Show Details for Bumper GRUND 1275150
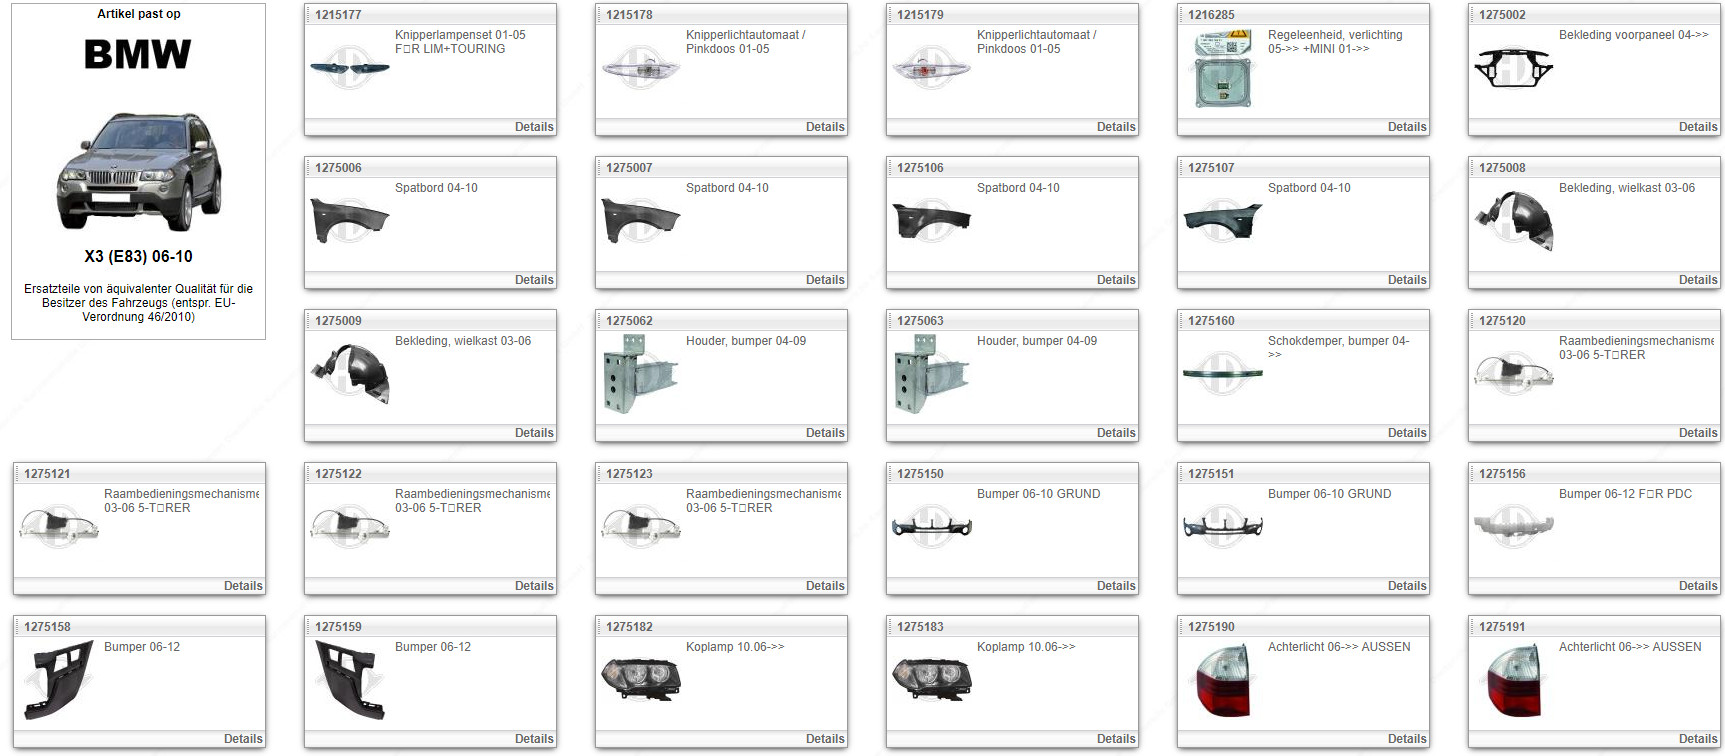This screenshot has height=756, width=1725. [1116, 586]
